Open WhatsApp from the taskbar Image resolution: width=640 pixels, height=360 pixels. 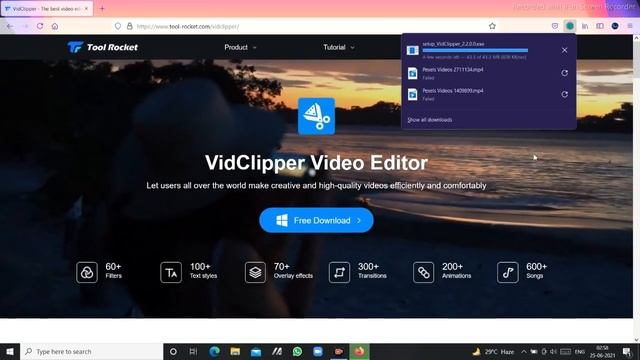(x=297, y=351)
